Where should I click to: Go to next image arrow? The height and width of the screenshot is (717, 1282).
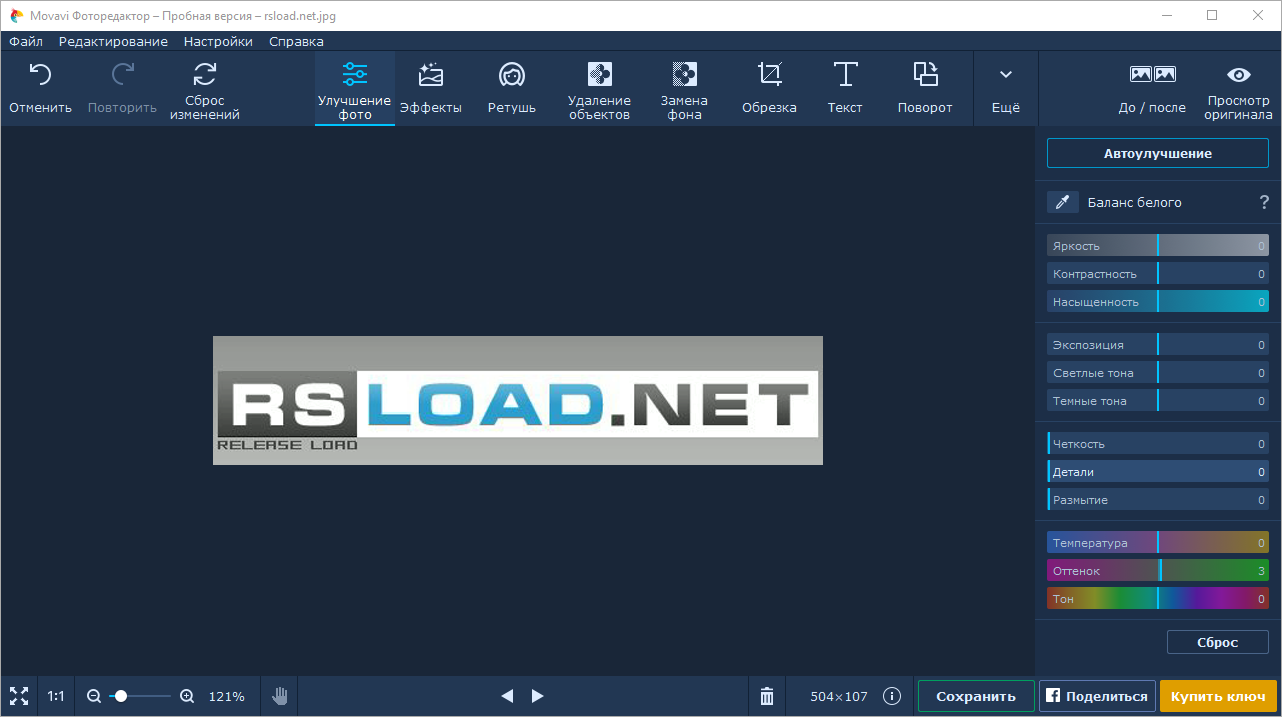537,696
